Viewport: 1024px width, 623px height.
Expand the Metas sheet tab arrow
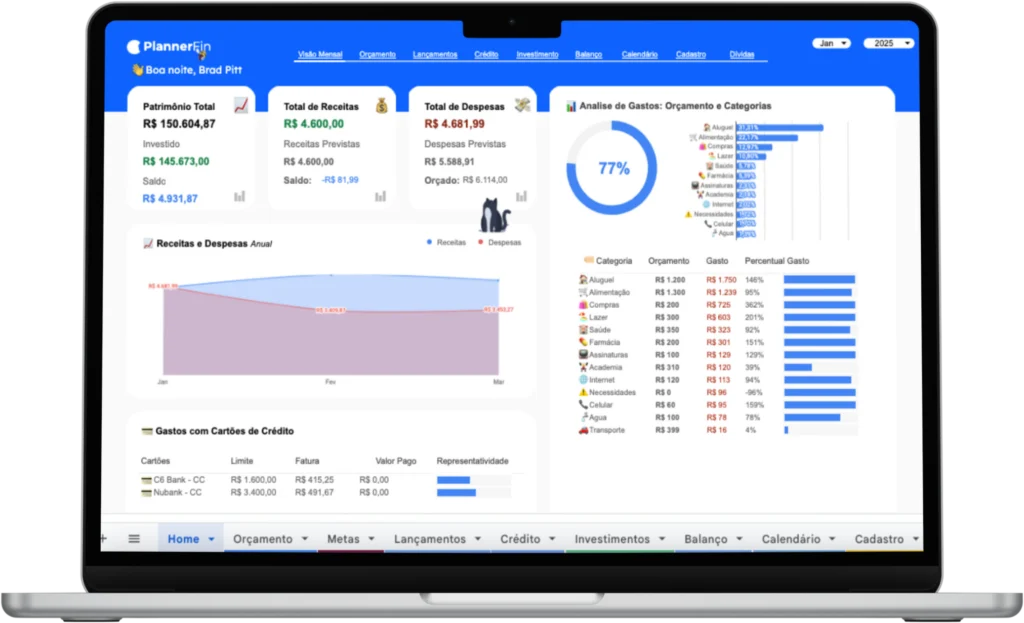371,539
